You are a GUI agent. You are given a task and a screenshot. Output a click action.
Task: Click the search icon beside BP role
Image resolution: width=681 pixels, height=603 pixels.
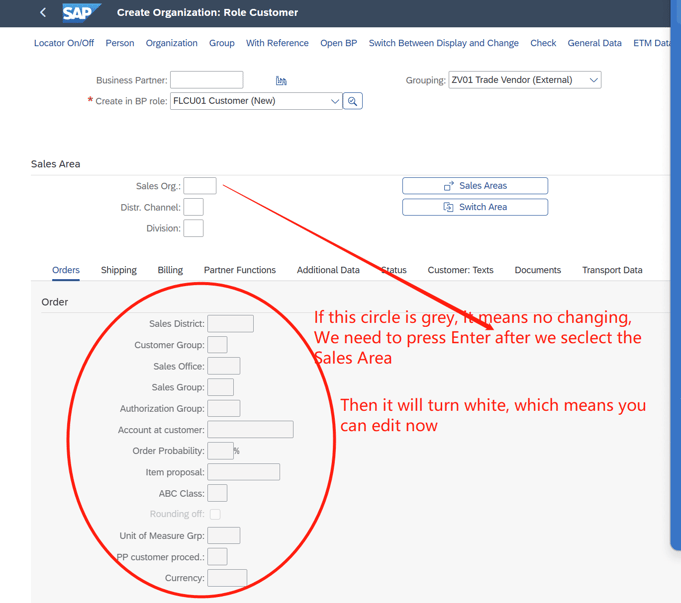[352, 101]
